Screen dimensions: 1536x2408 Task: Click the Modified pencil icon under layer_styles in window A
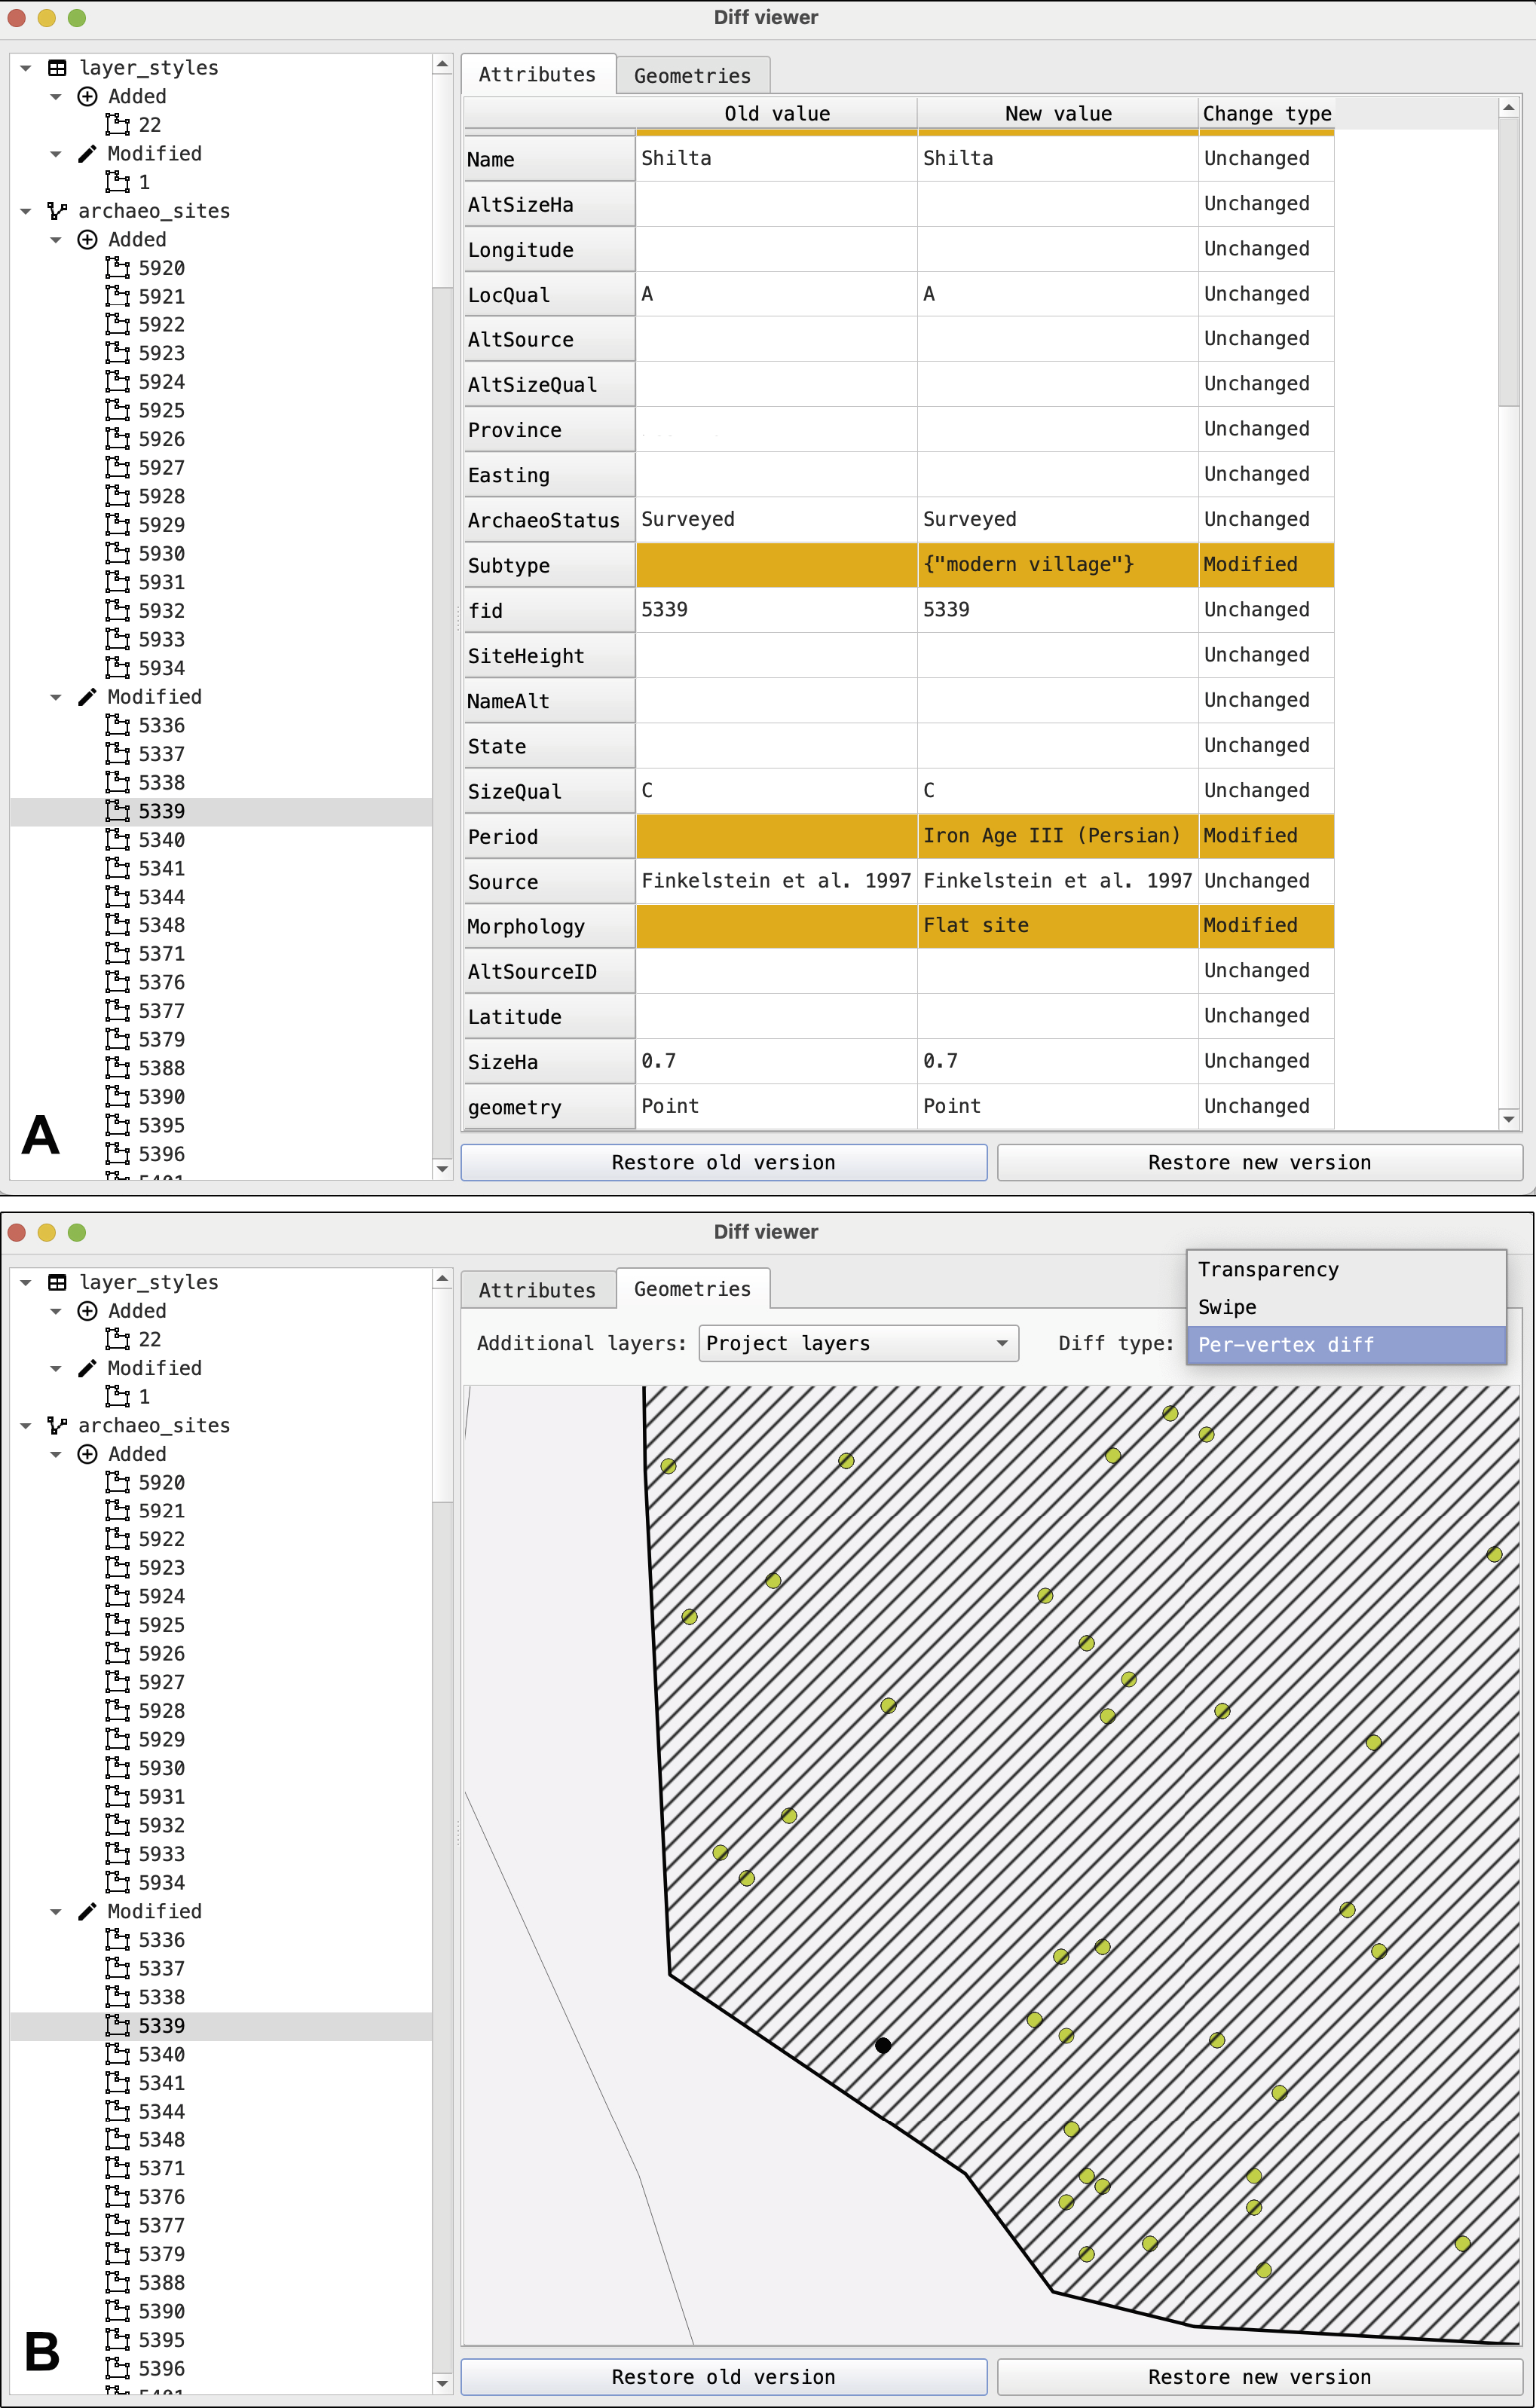coord(87,153)
